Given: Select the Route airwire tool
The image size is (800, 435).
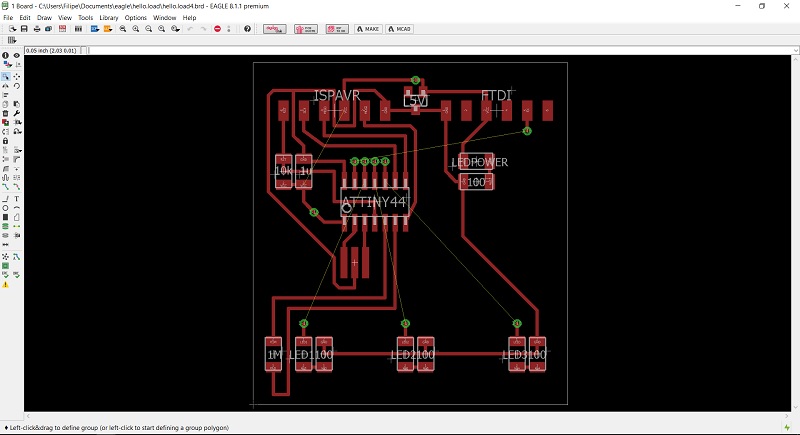Looking at the screenshot, I should 6,187.
